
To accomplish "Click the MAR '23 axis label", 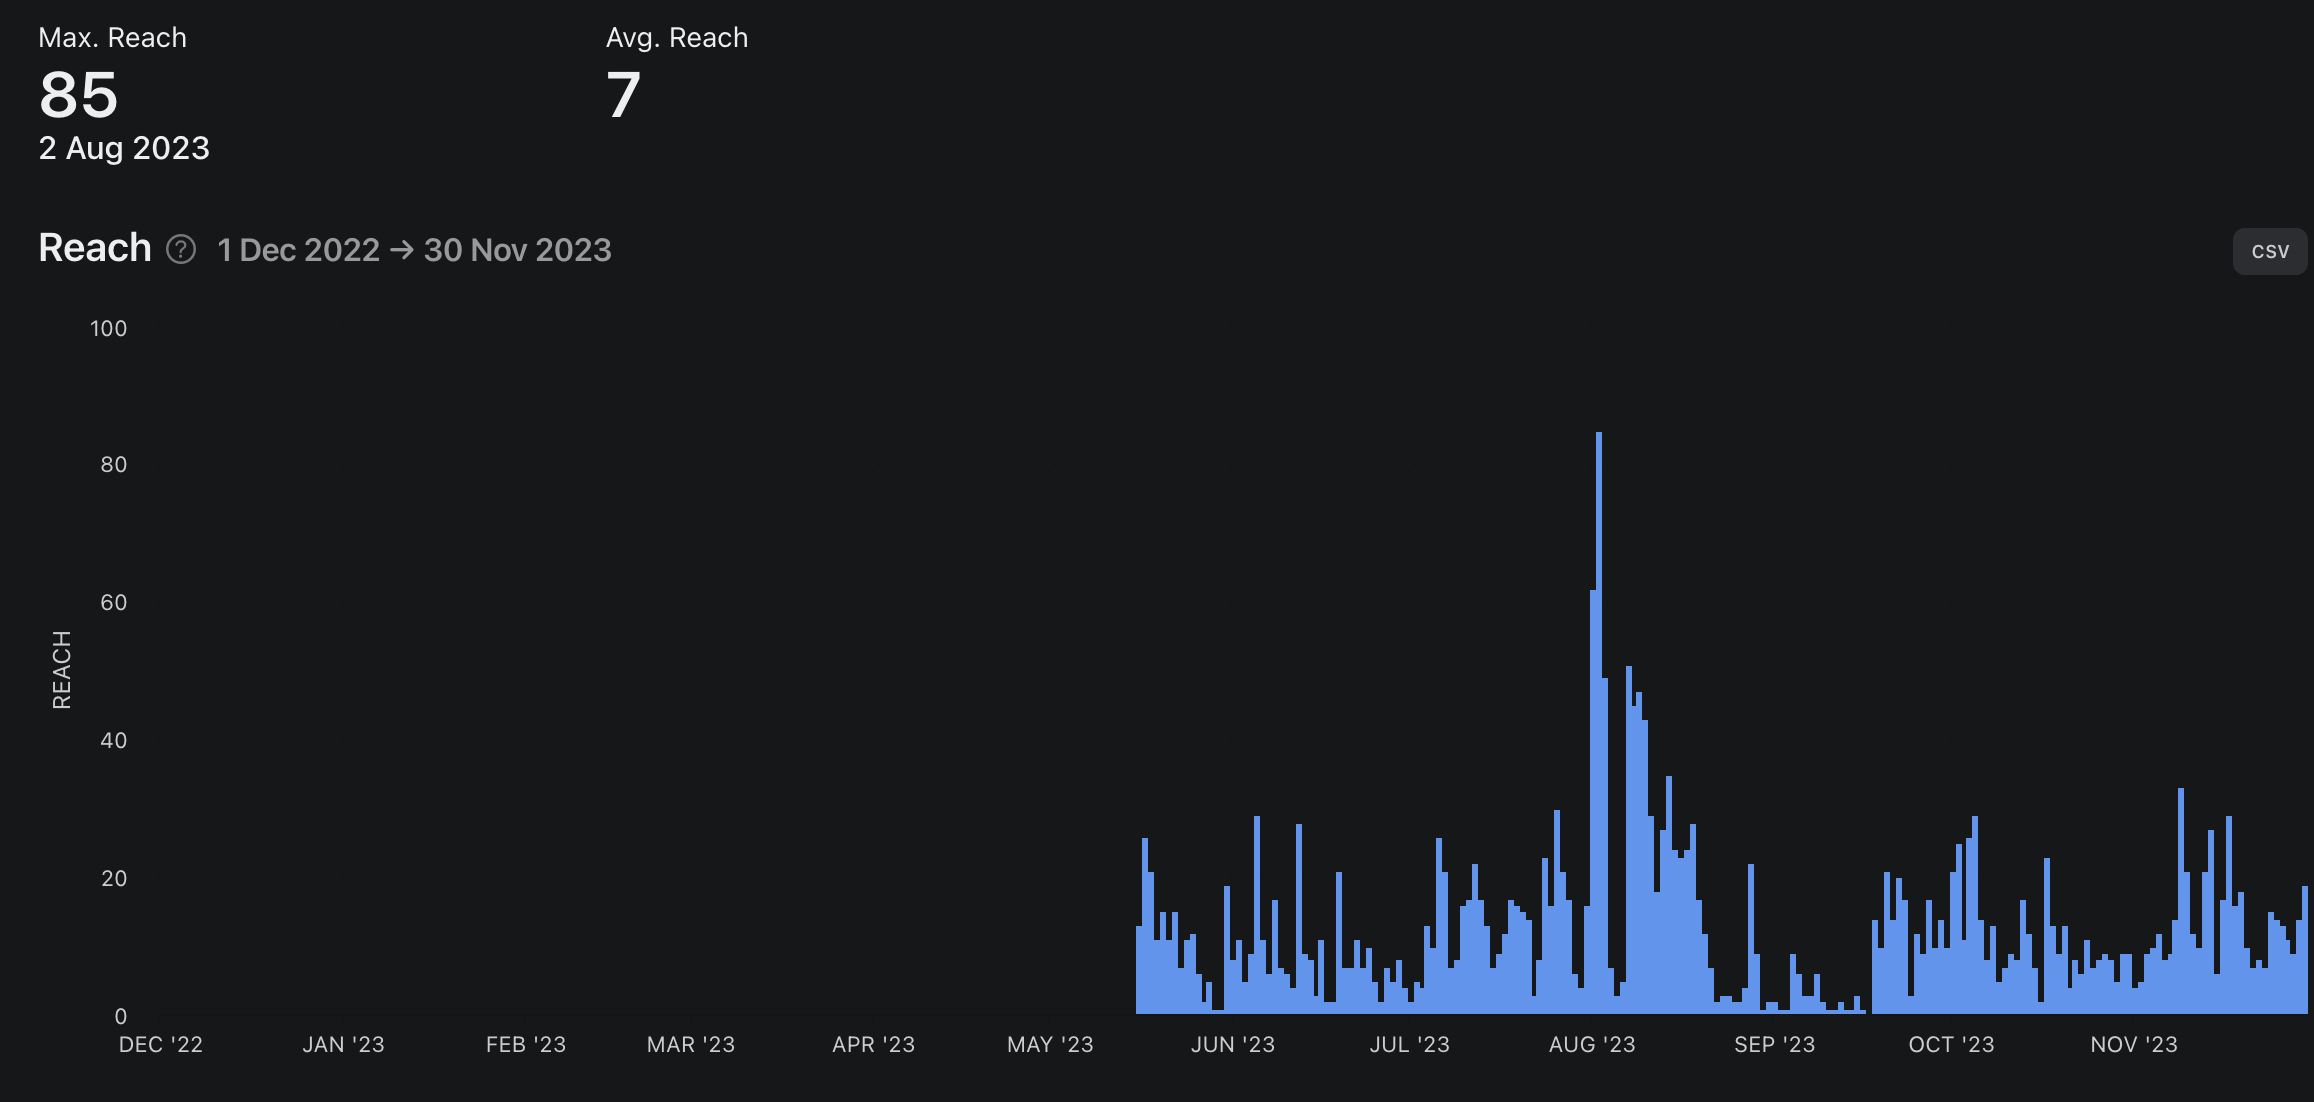I will point(691,1045).
